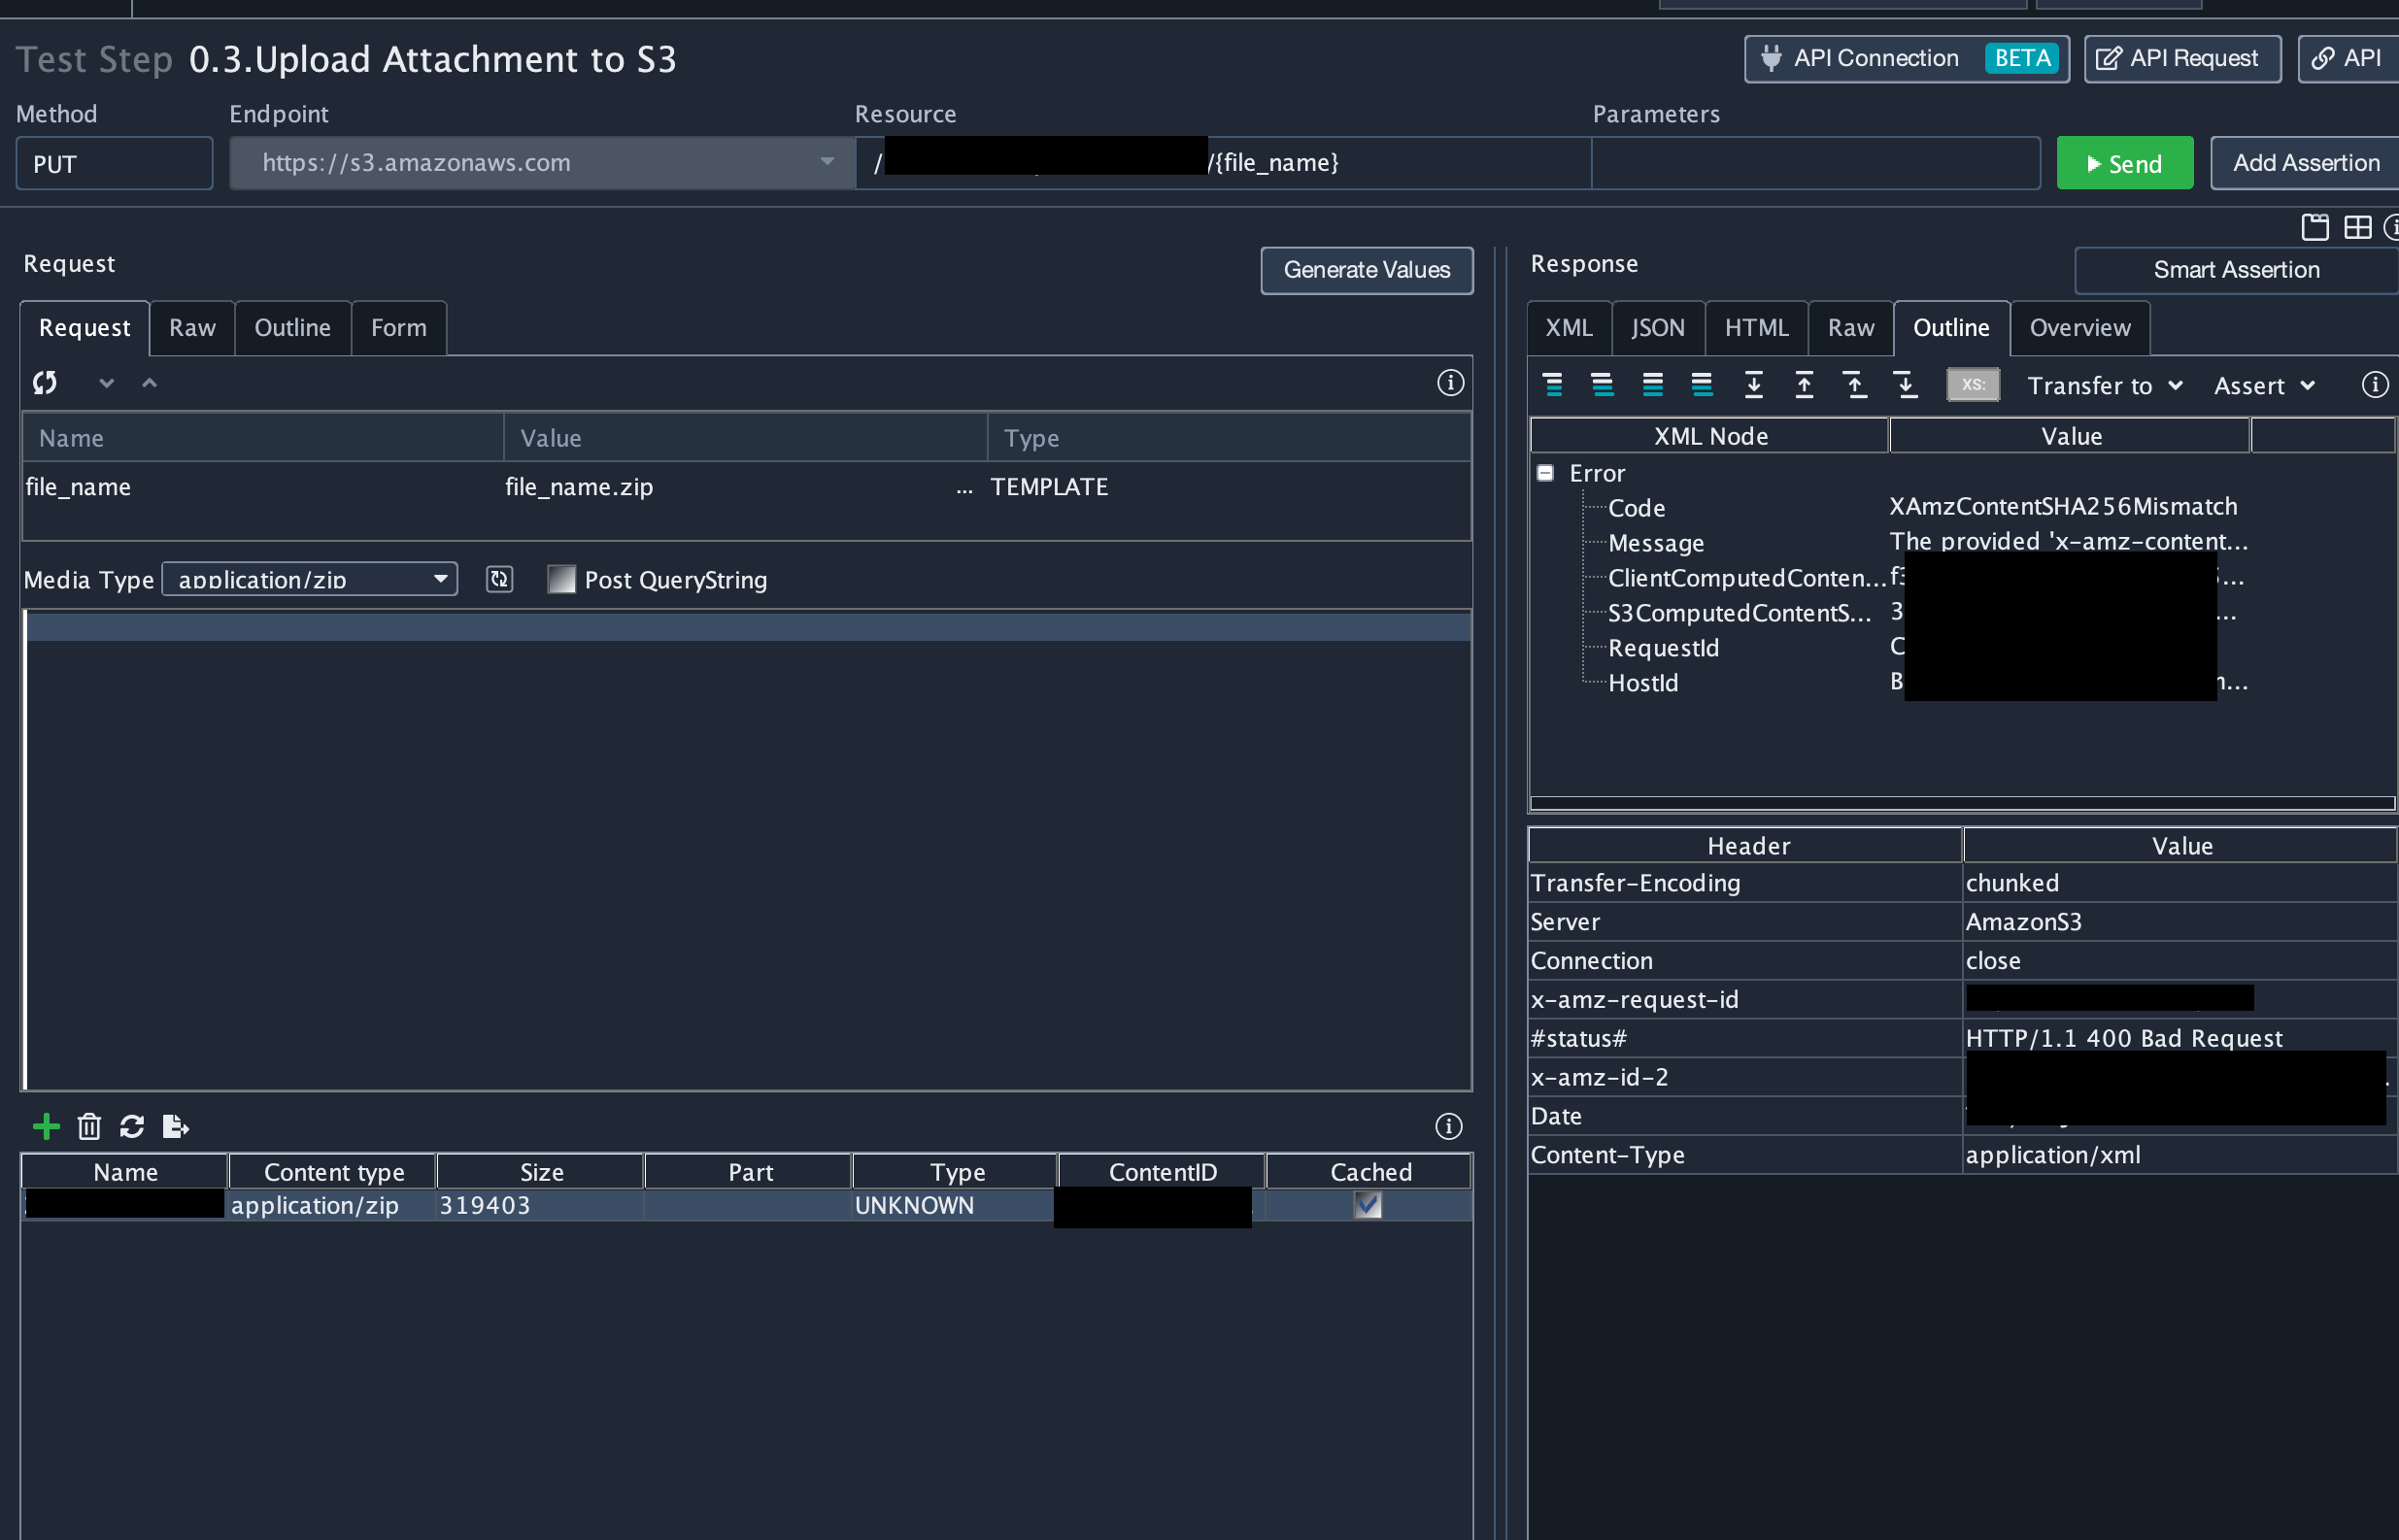Image resolution: width=2399 pixels, height=1540 pixels.
Task: Switch to the Raw response tab
Action: [1850, 328]
